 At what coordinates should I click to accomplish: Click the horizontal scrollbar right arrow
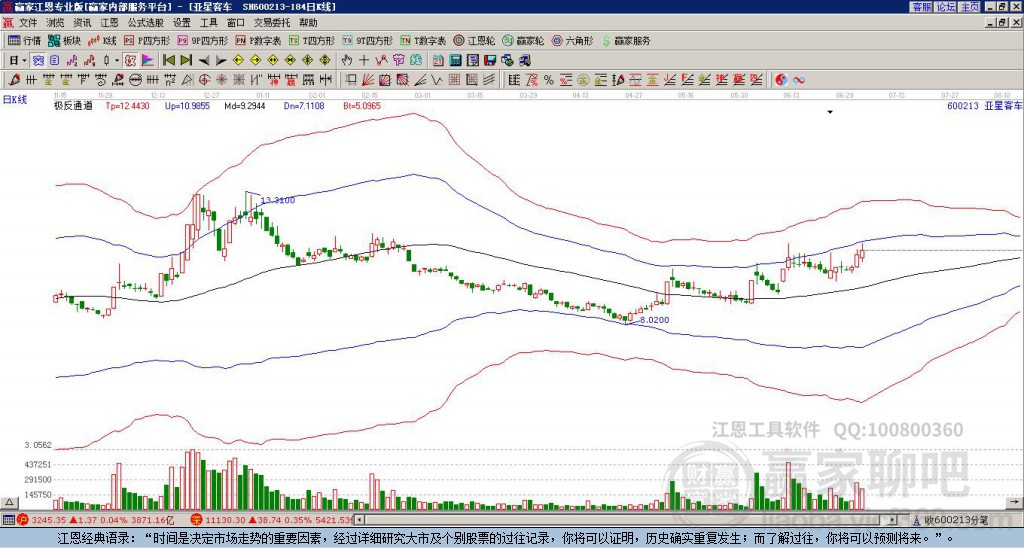tap(893, 520)
